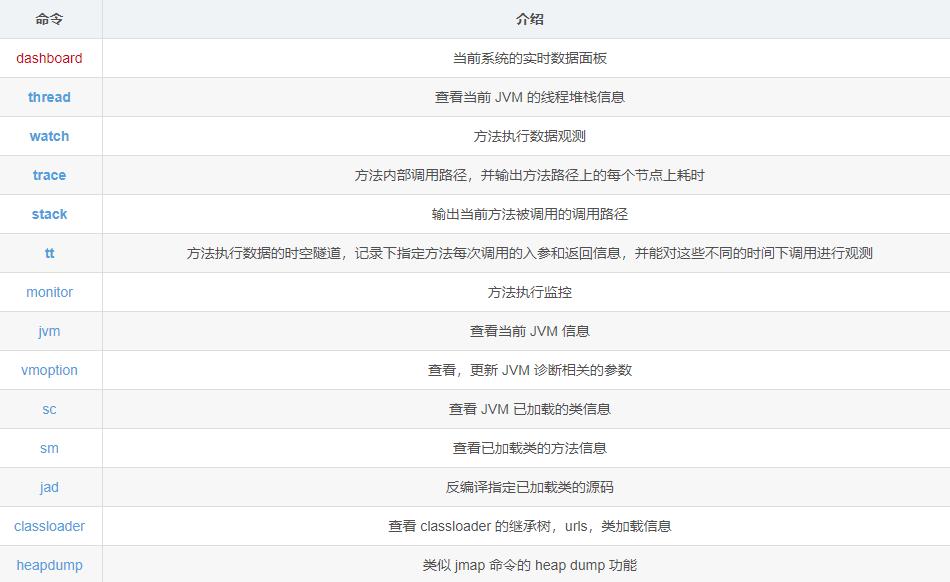The width and height of the screenshot is (950, 582).
Task: Open the sm command page
Action: coord(49,448)
